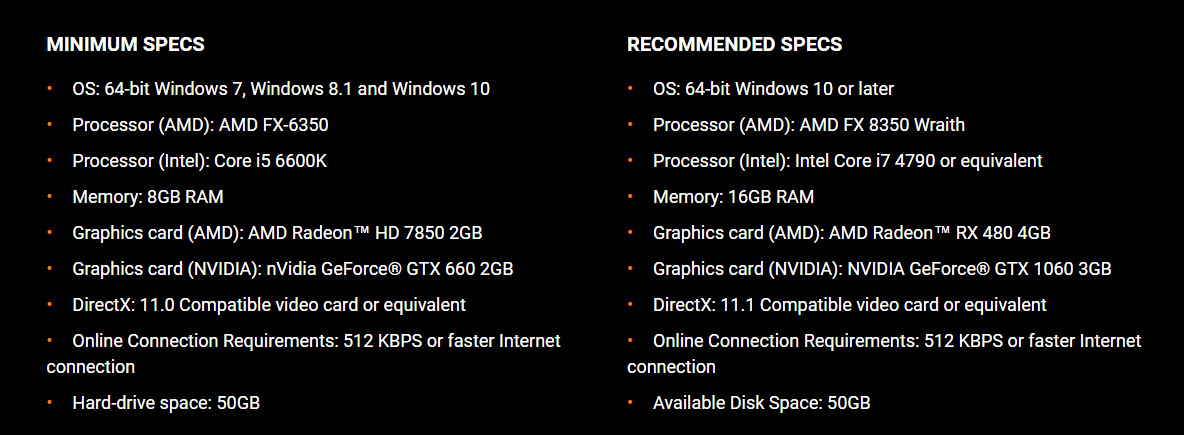Click the MINIMUM SPECS heading
This screenshot has width=1184, height=435.
click(x=125, y=45)
